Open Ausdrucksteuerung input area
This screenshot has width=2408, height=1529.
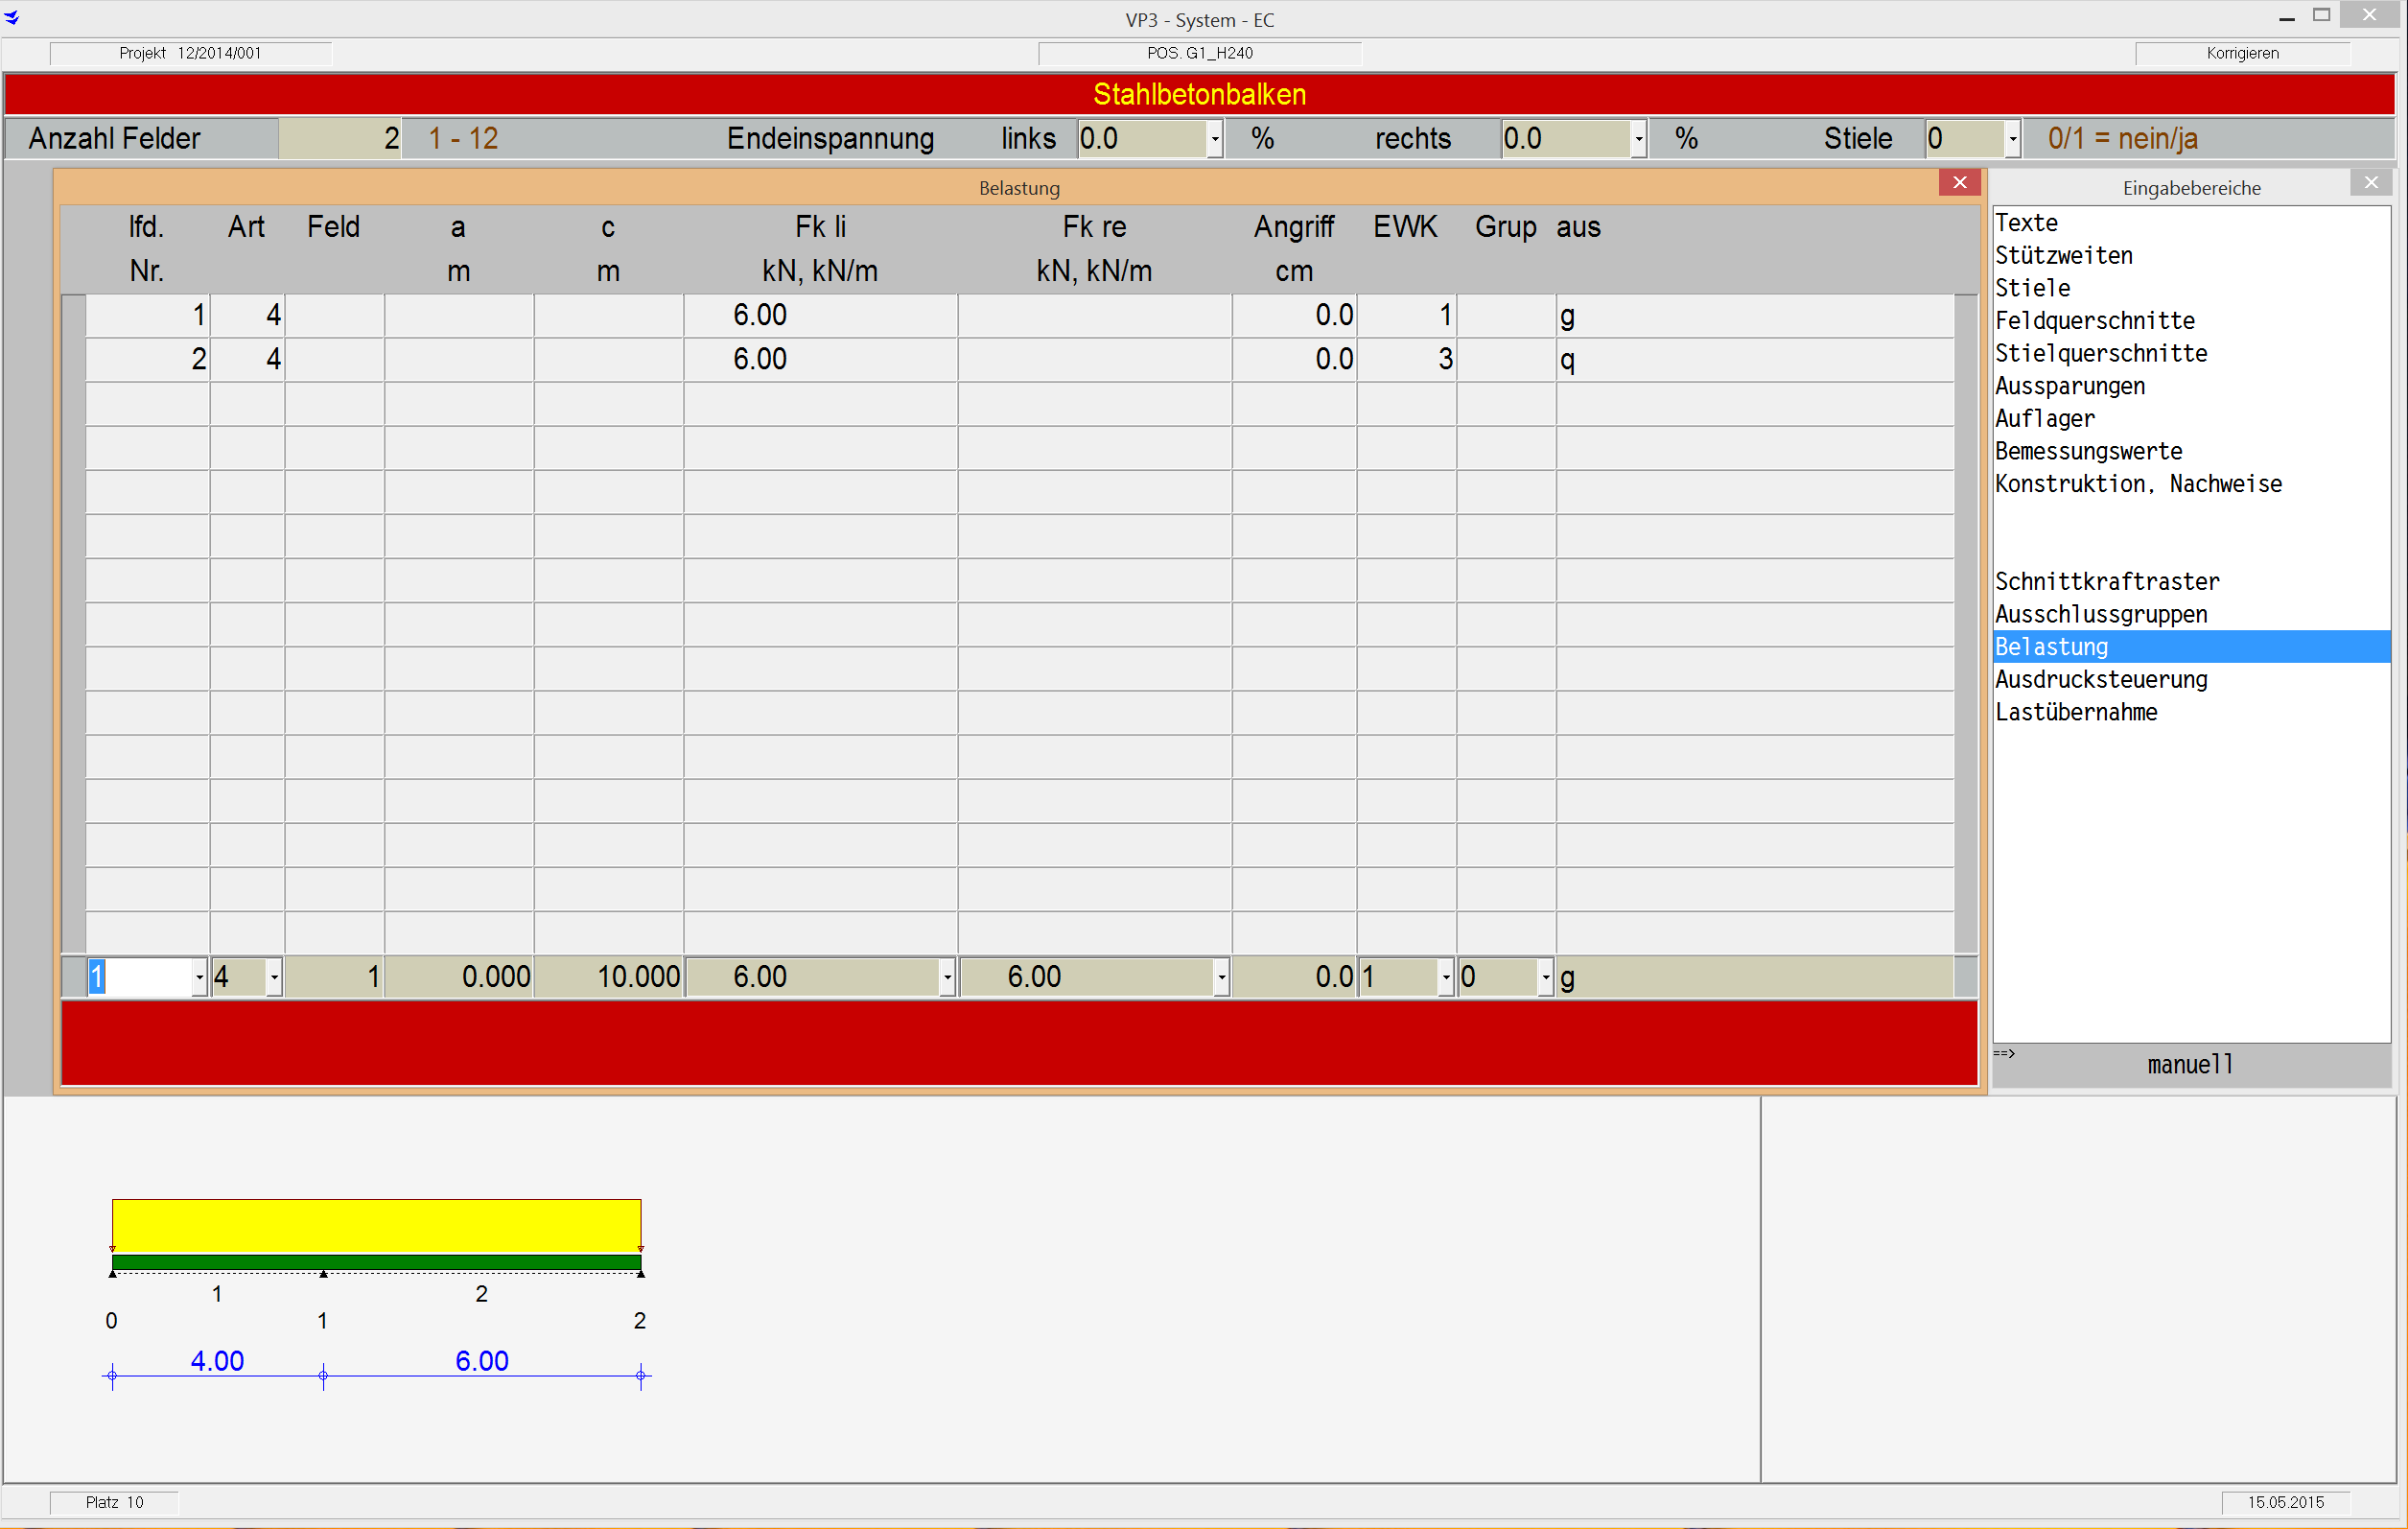coord(2100,680)
